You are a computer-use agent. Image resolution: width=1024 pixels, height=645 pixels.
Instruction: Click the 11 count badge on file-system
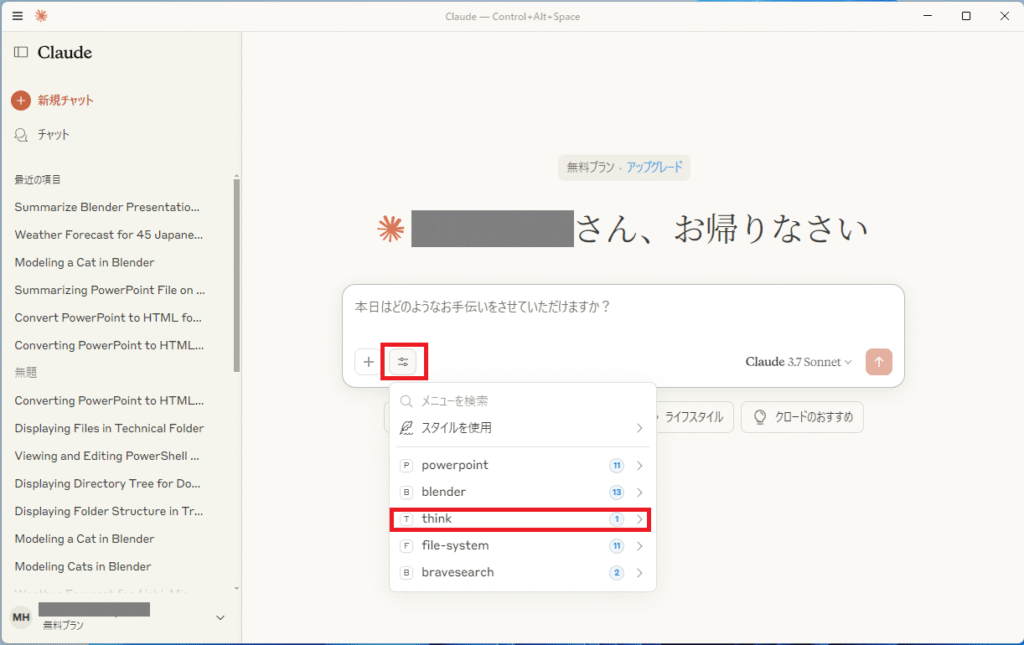(x=616, y=546)
